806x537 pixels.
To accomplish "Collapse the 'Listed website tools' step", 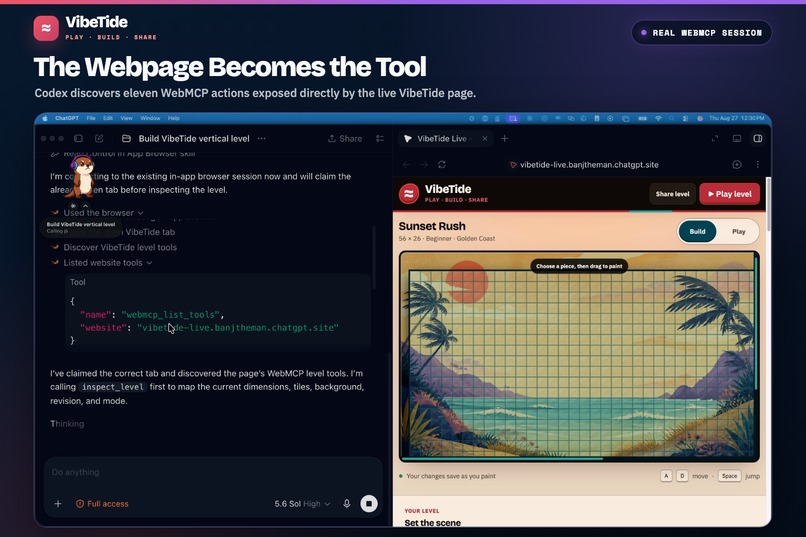I will 107,263.
